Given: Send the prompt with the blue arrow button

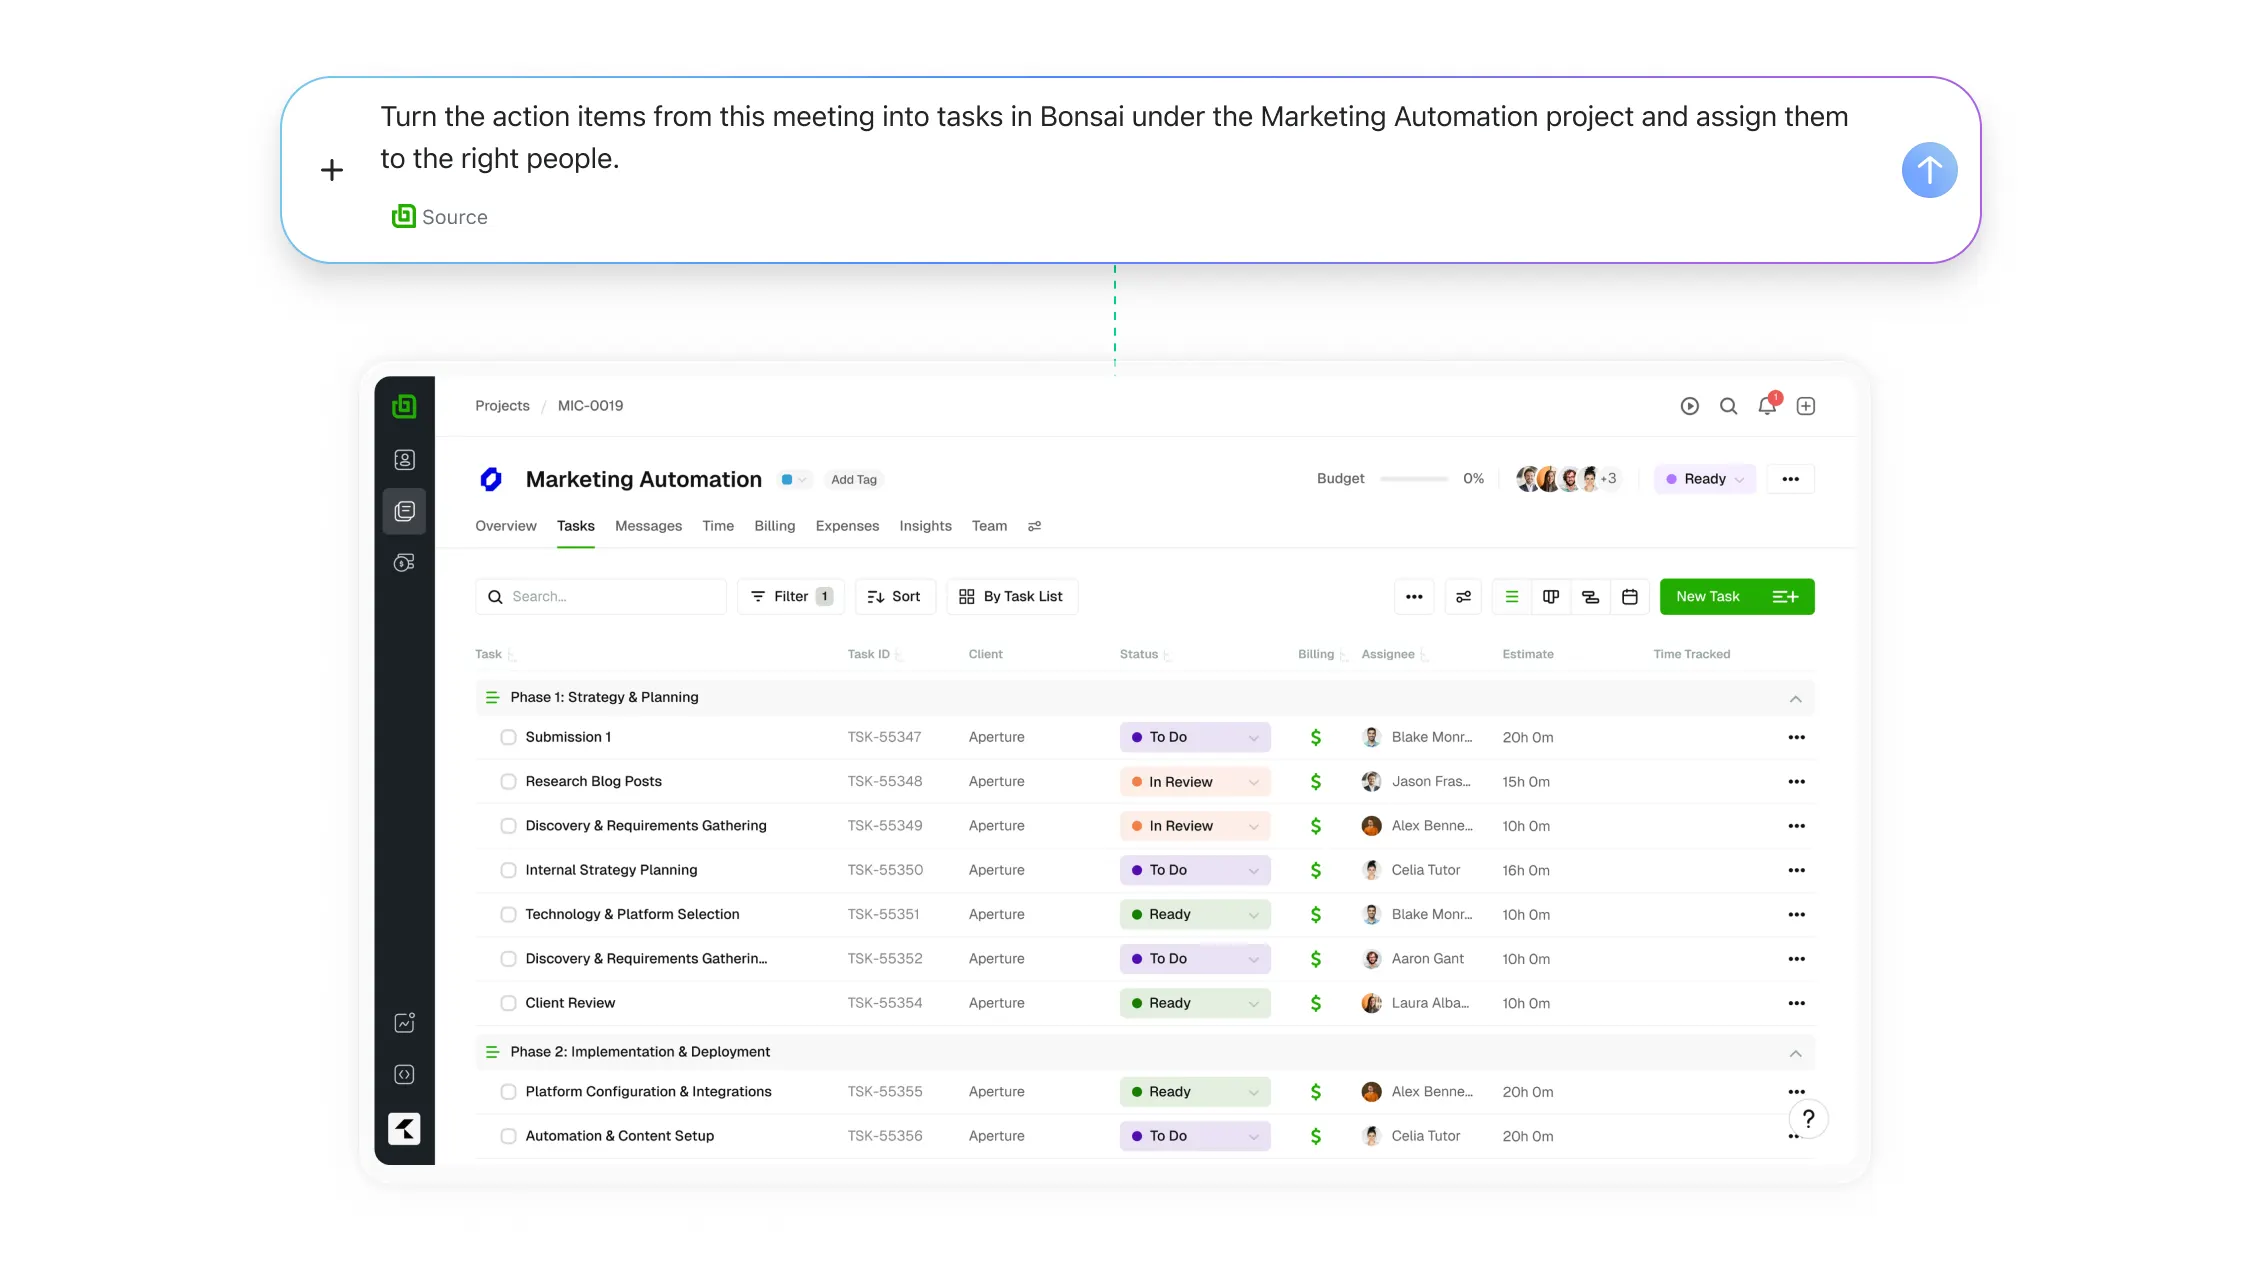Looking at the screenshot, I should (x=1929, y=170).
